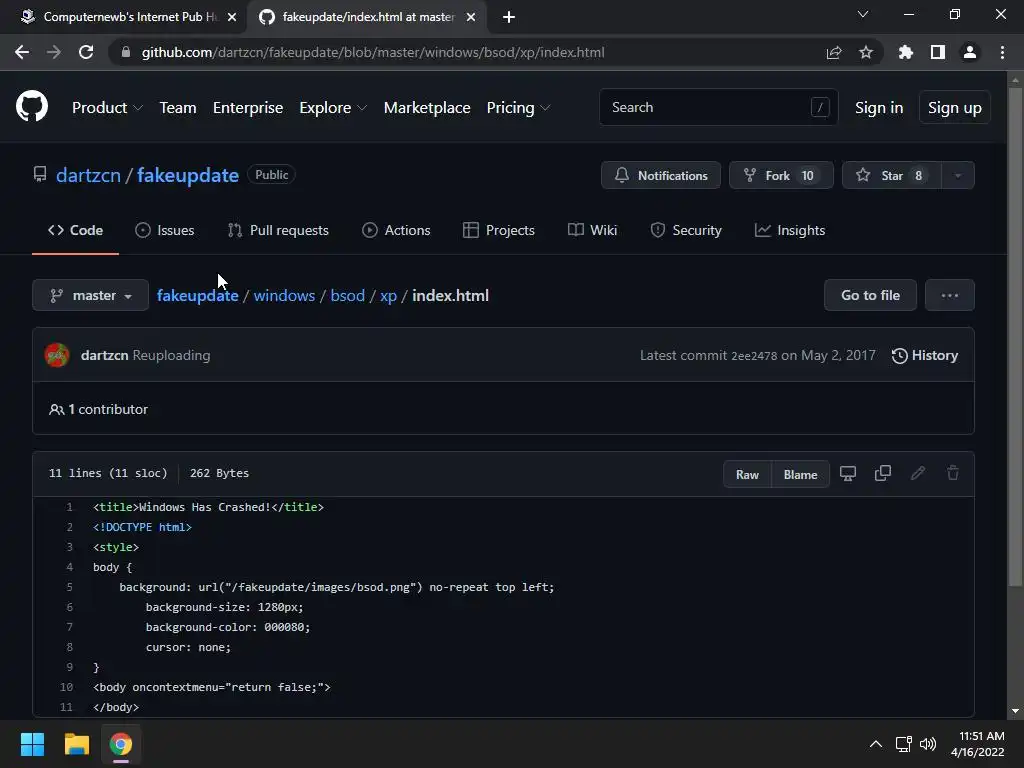Focus the GitHub Search field

click(x=718, y=107)
